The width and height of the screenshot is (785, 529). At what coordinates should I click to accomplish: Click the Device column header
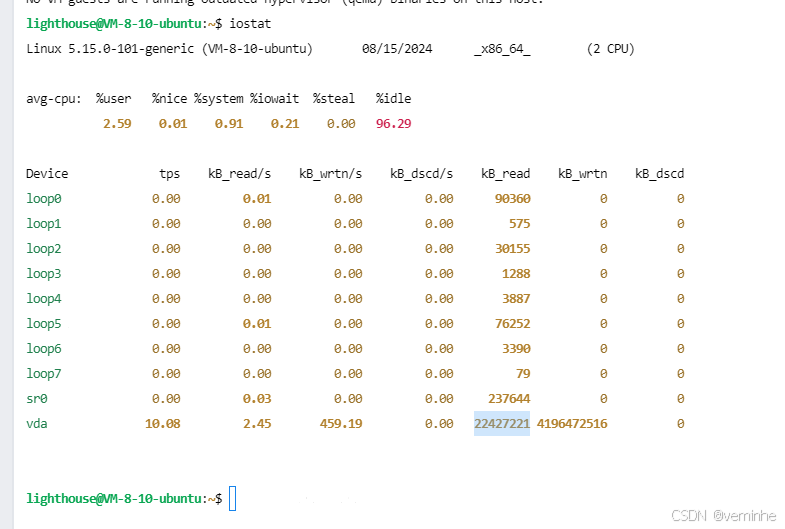coord(47,174)
